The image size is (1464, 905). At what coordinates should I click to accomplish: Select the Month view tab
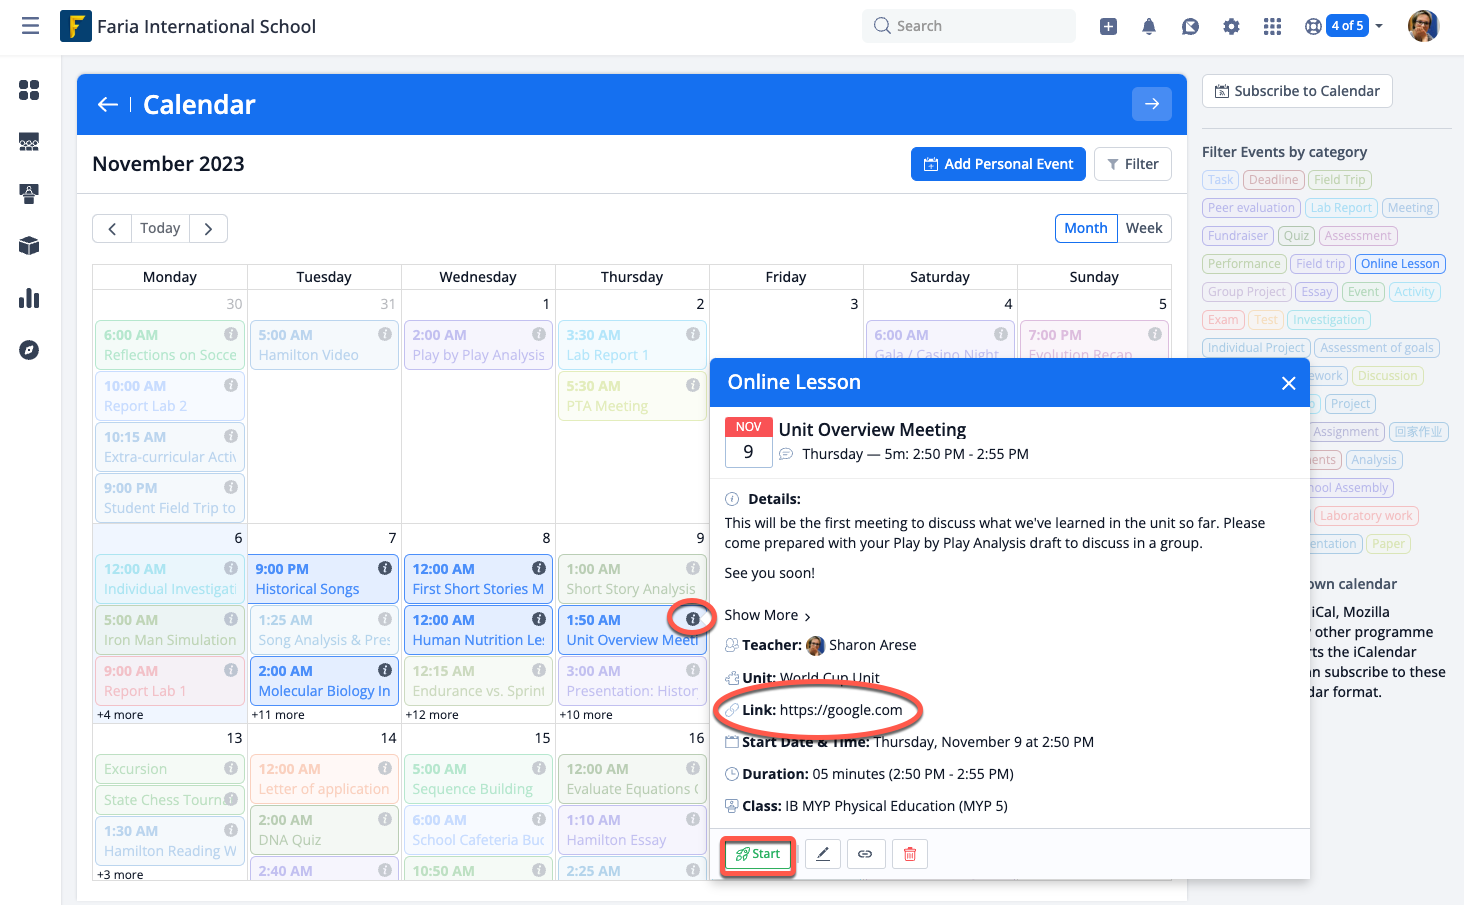[1085, 228]
